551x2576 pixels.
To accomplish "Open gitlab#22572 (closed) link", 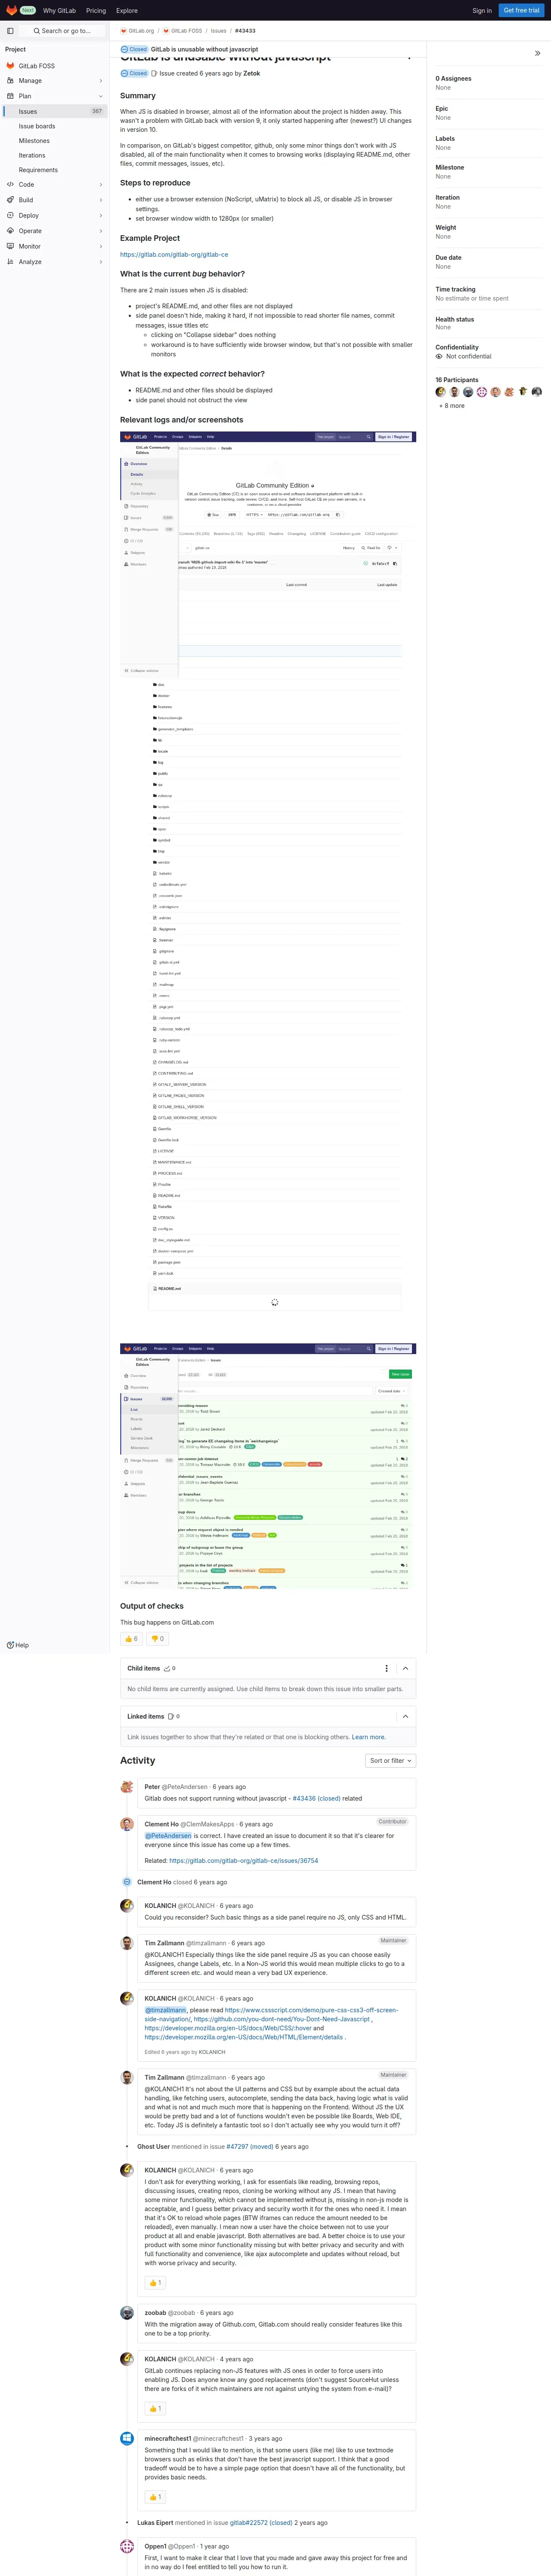I will (261, 2523).
